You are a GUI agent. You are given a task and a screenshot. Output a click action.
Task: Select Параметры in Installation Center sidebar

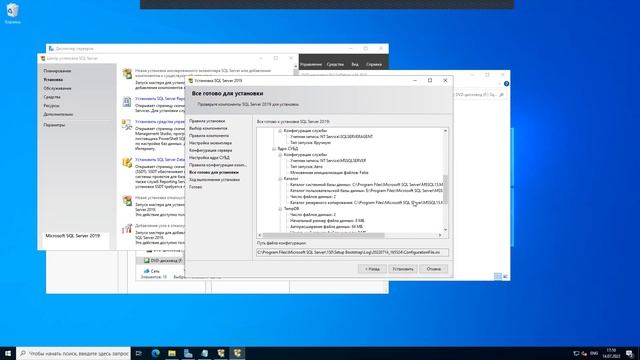[x=54, y=125]
